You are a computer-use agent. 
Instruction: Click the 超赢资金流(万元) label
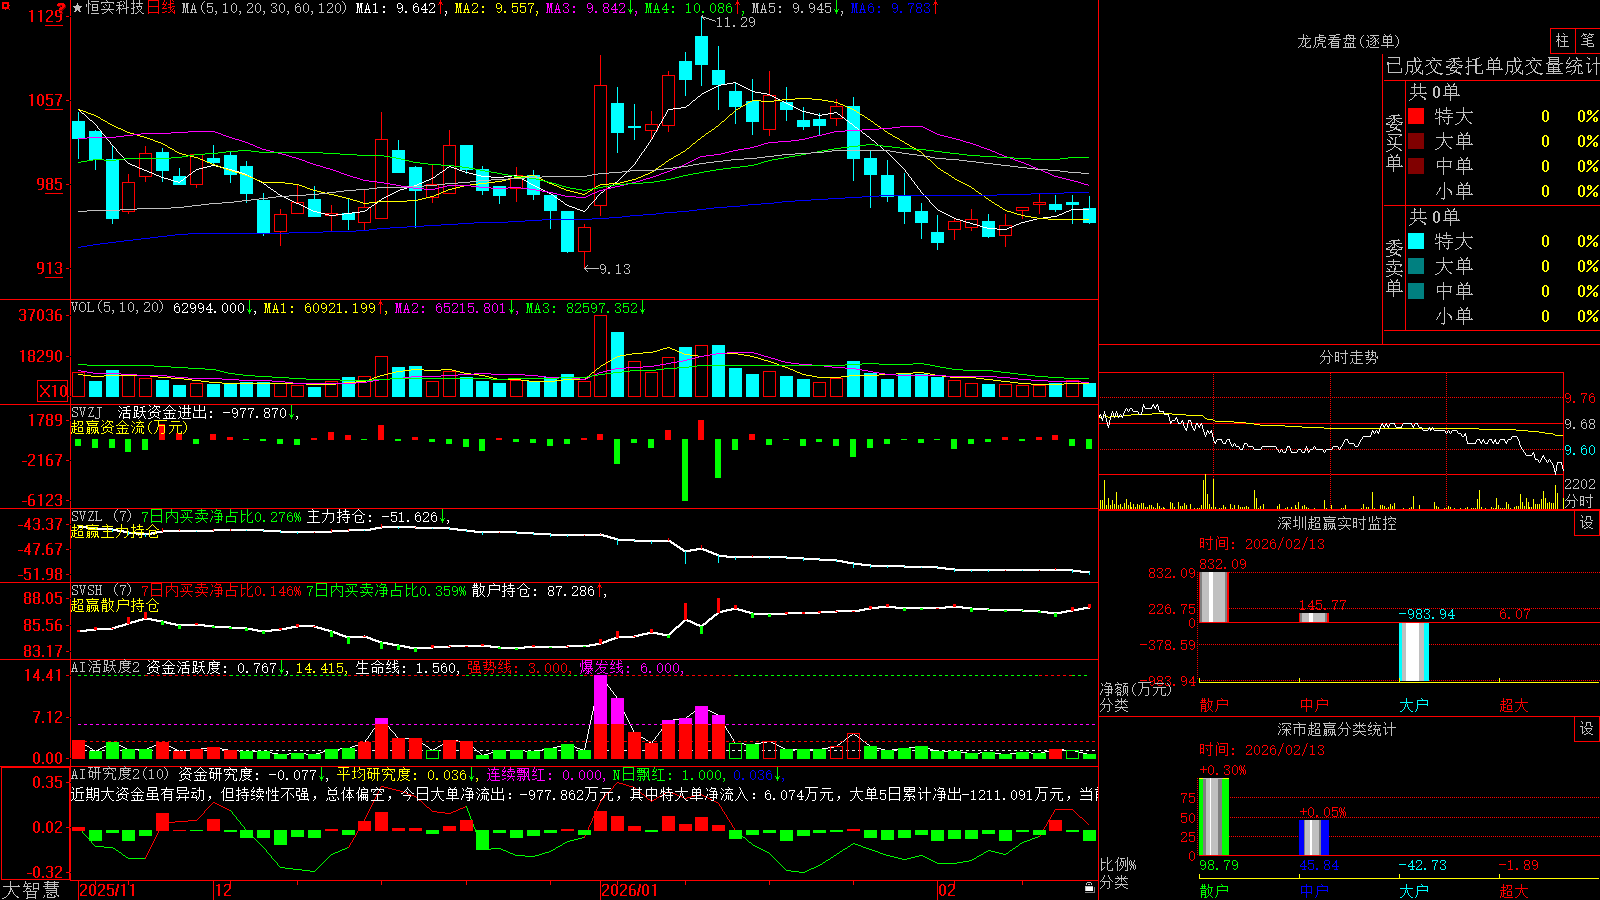[x=129, y=427]
